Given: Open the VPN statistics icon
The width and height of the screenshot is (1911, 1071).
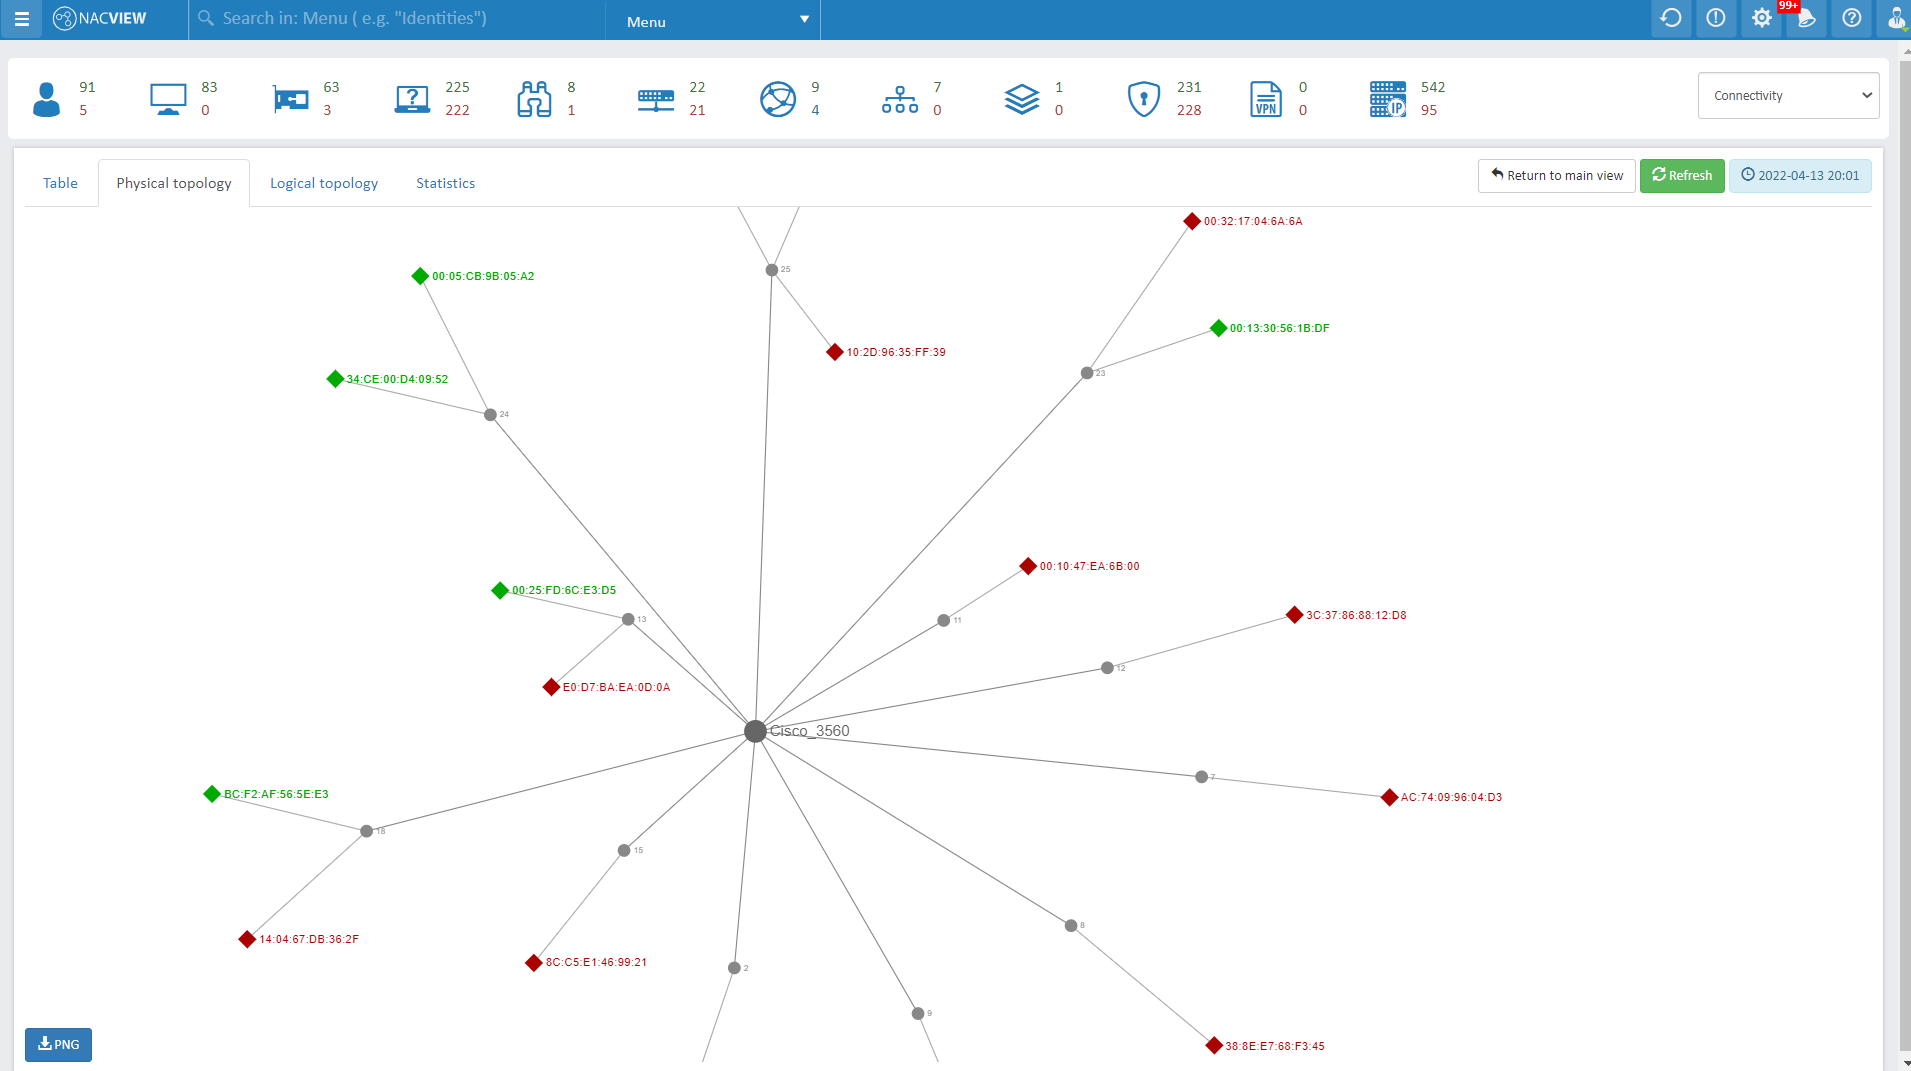Looking at the screenshot, I should (1268, 99).
